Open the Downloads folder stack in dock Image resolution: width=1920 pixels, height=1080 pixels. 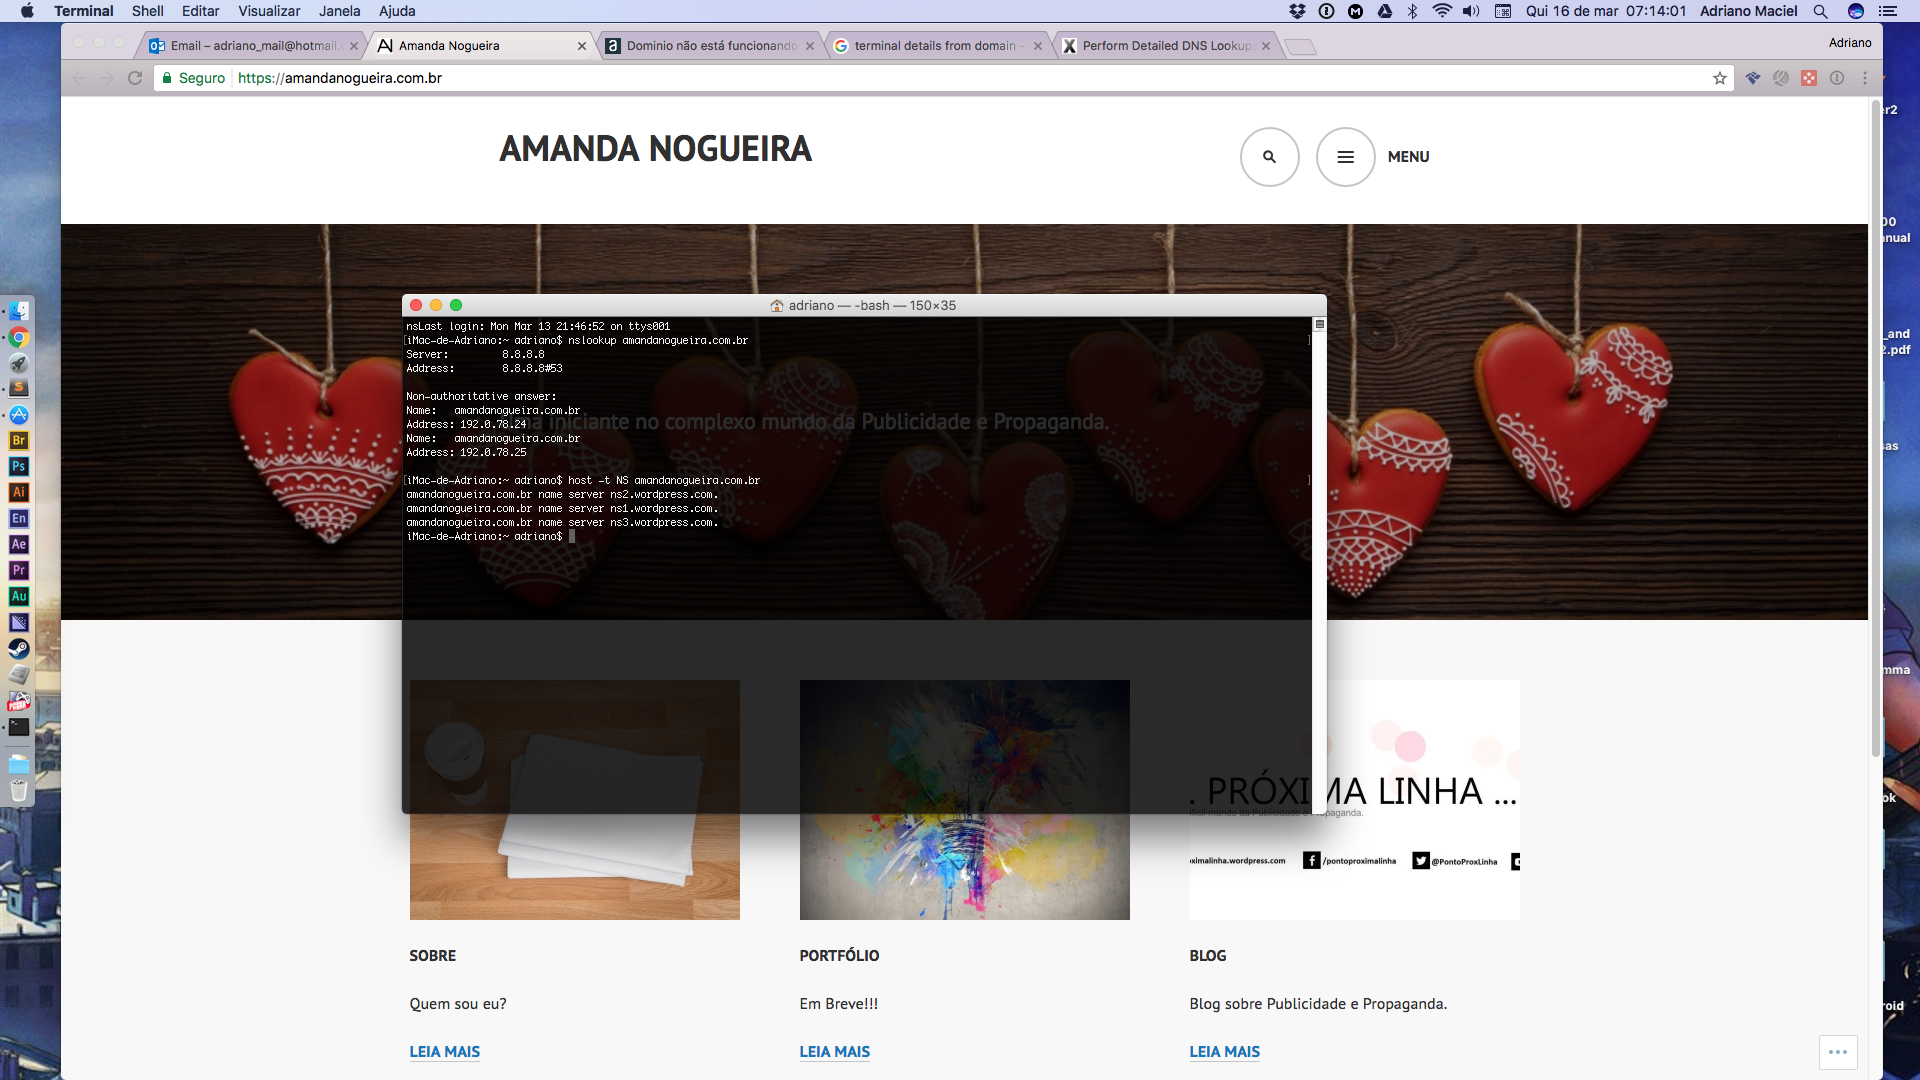tap(19, 764)
